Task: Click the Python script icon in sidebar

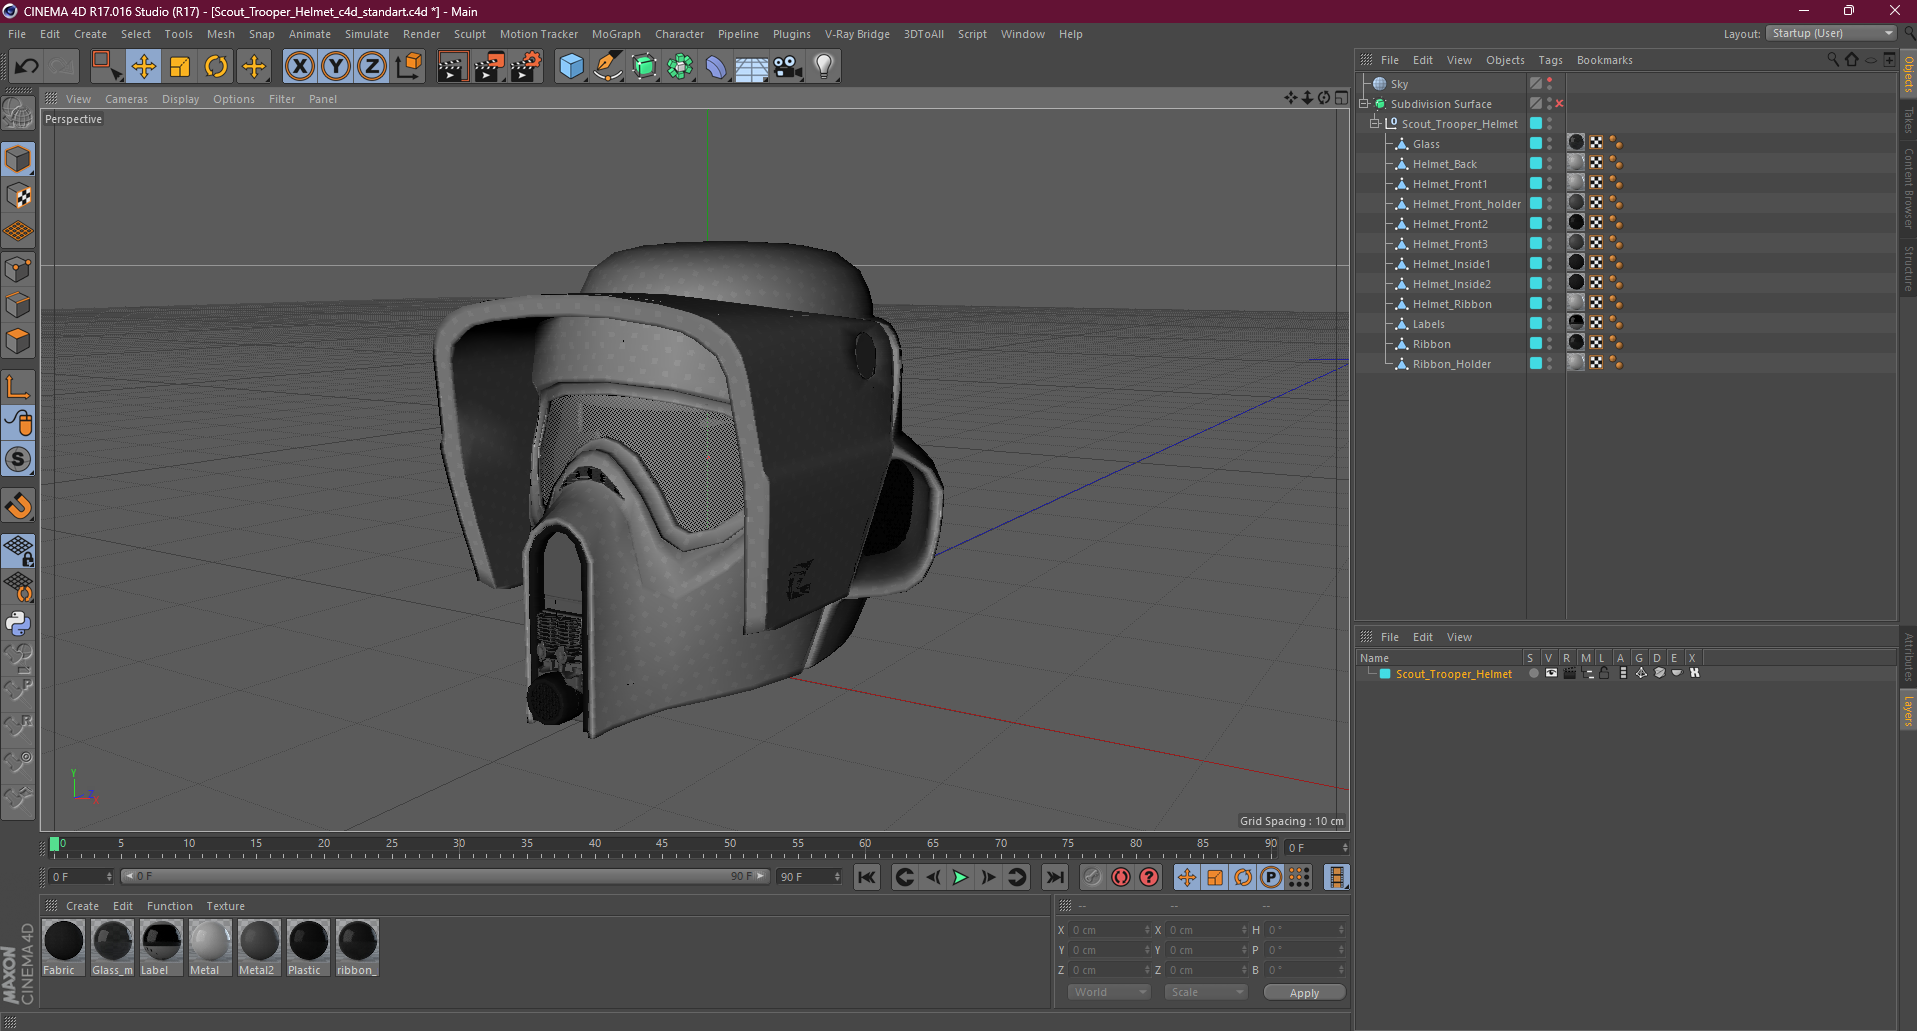Action: [x=19, y=624]
